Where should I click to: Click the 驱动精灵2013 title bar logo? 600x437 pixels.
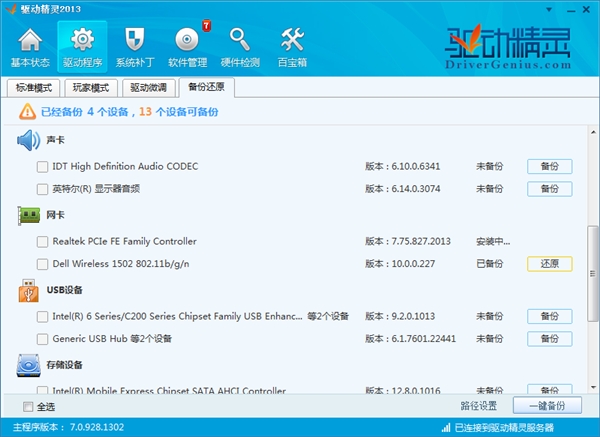point(11,9)
